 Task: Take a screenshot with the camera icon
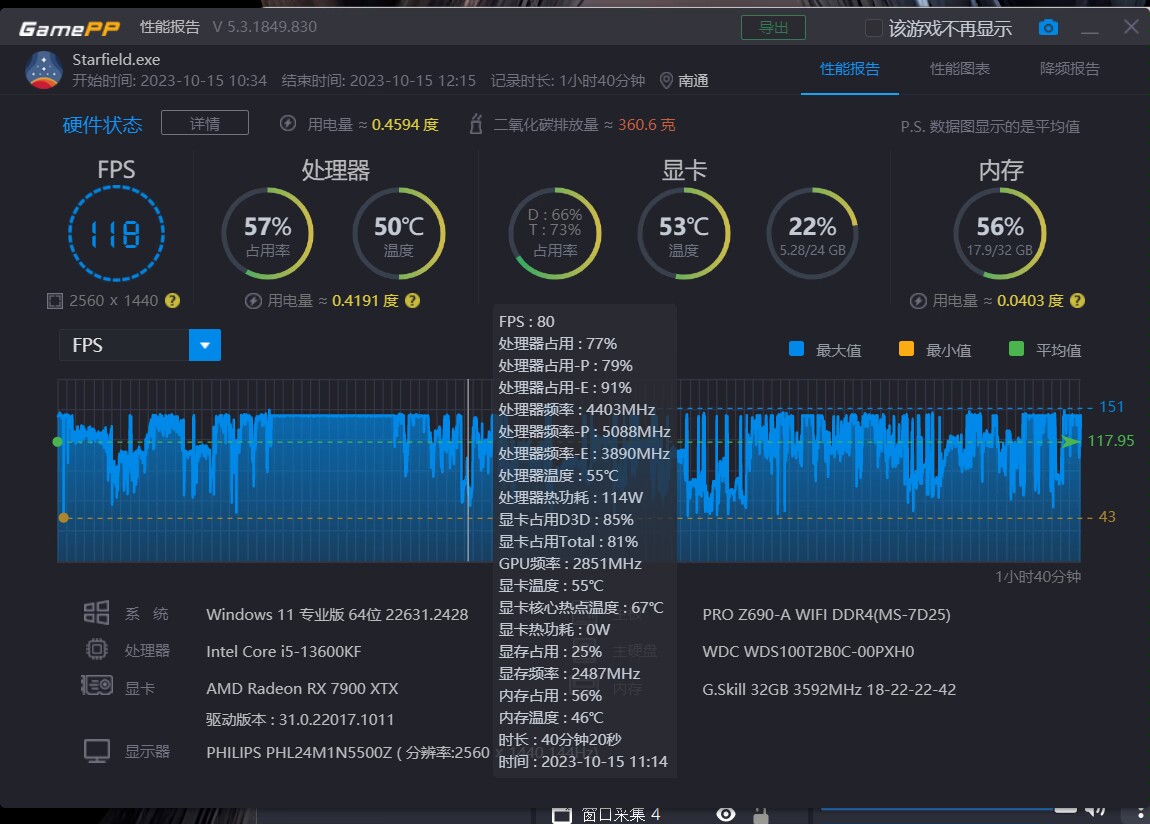pyautogui.click(x=1048, y=28)
